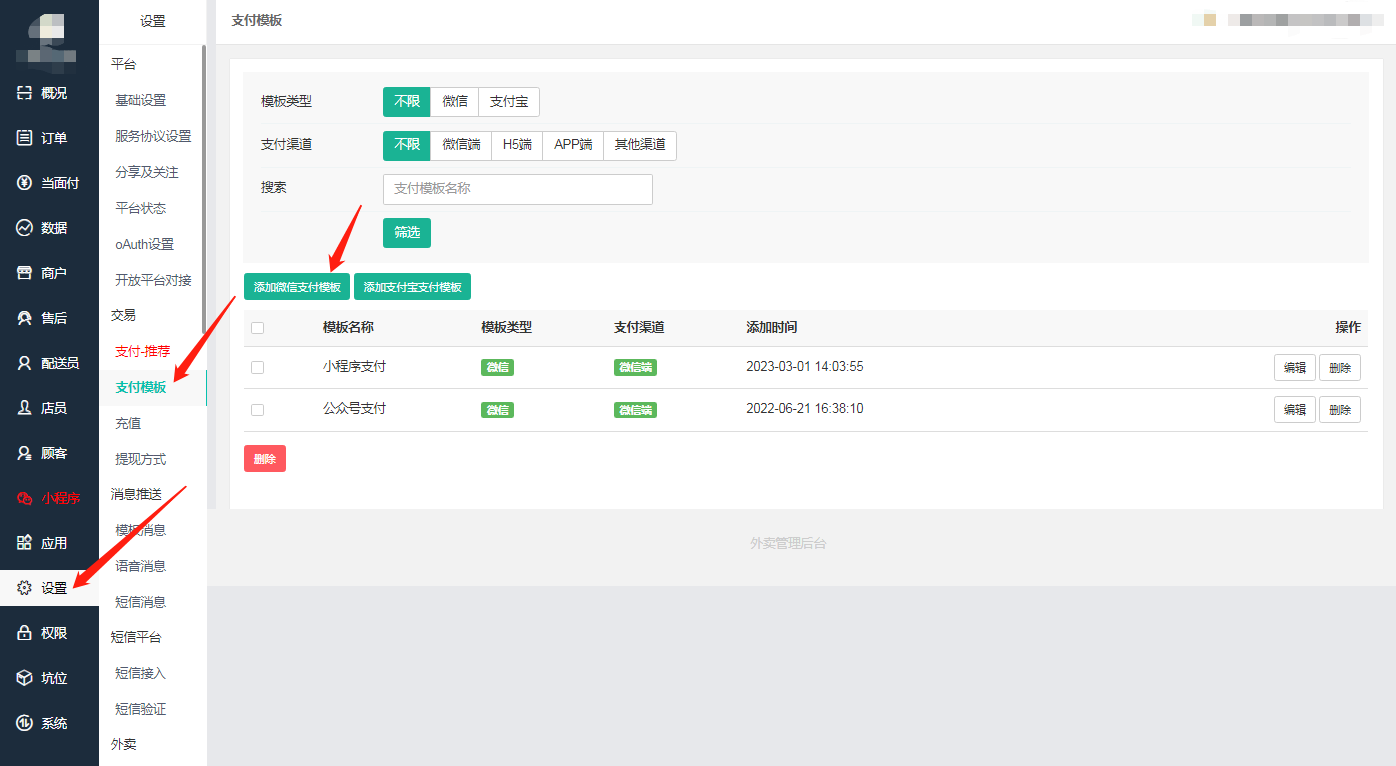Click the 系统 system icon
Image resolution: width=1396 pixels, height=766 pixels.
tap(25, 723)
